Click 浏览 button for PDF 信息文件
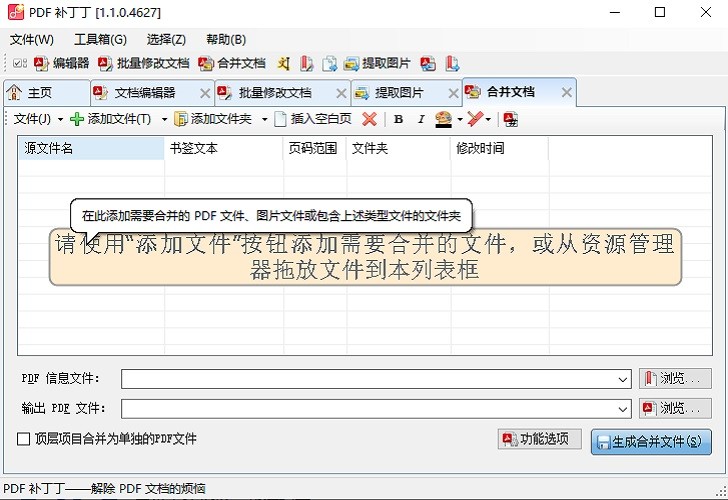This screenshot has height=500, width=728. click(x=675, y=378)
